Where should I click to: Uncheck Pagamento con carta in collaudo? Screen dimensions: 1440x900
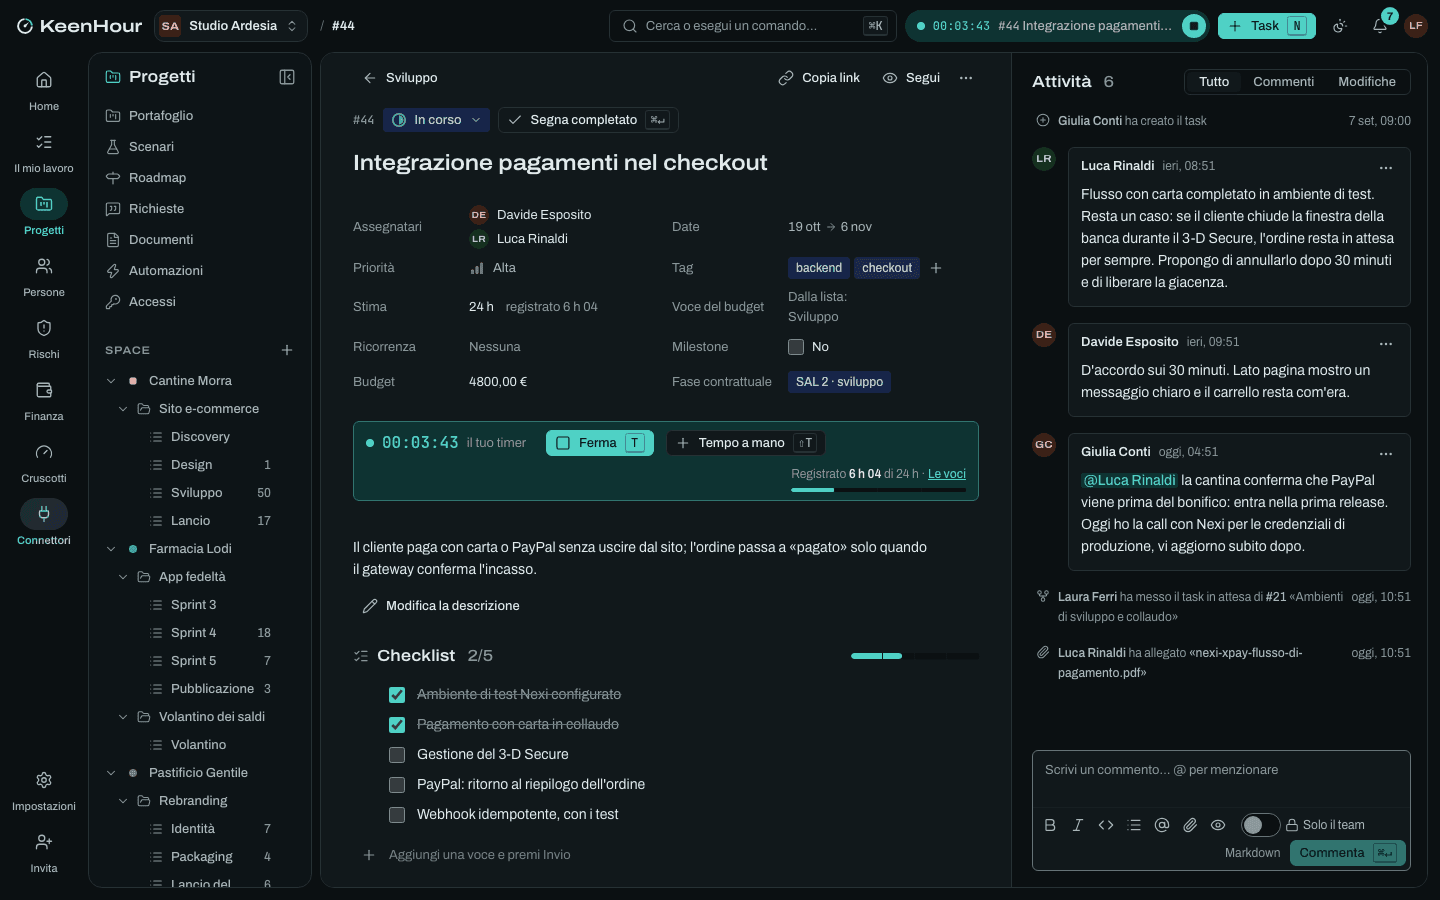coord(397,725)
